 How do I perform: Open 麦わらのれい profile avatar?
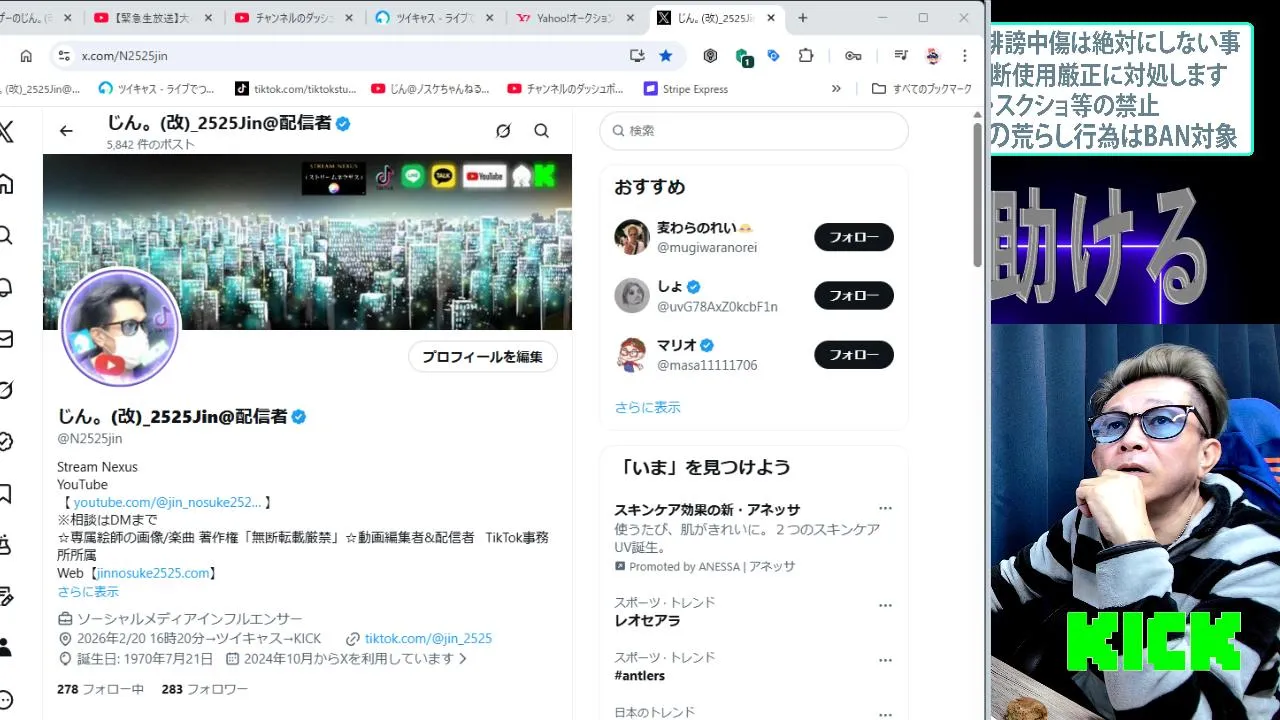(x=632, y=237)
